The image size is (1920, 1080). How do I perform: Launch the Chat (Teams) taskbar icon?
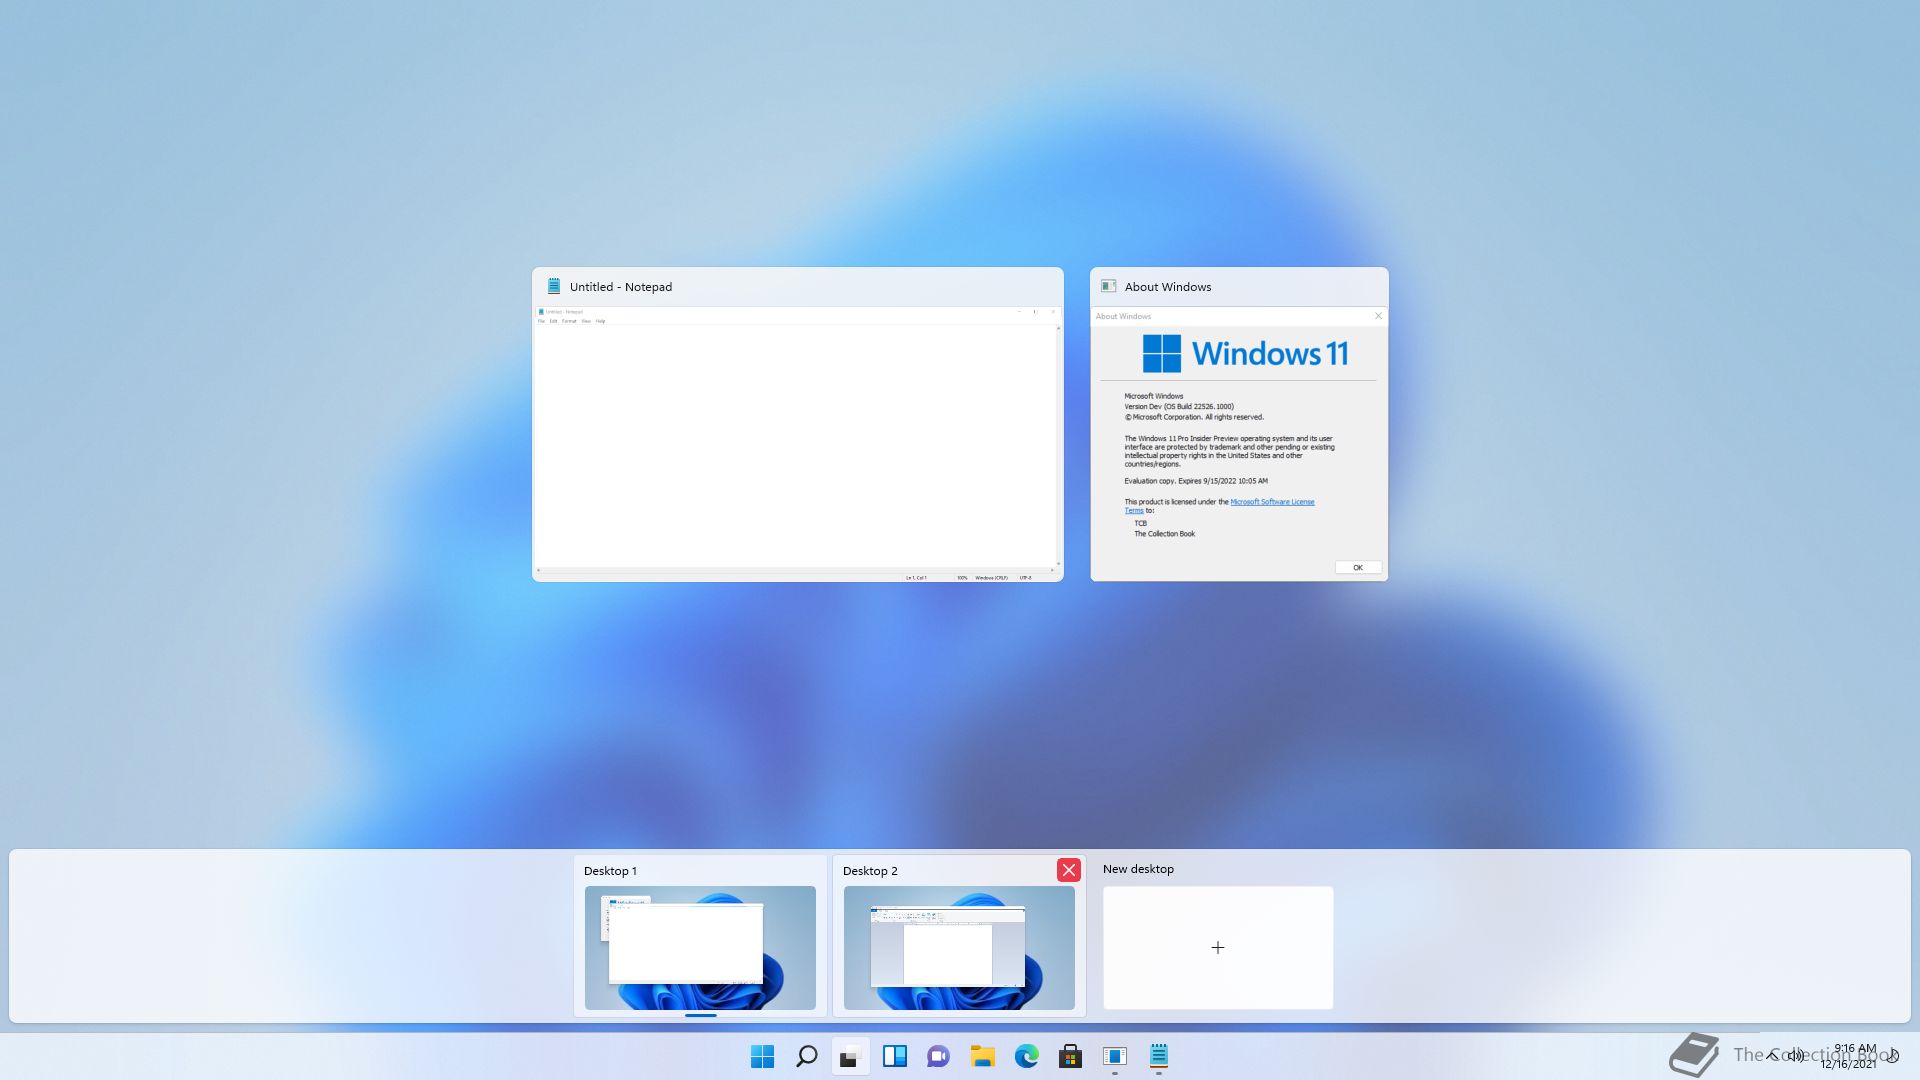[938, 1056]
